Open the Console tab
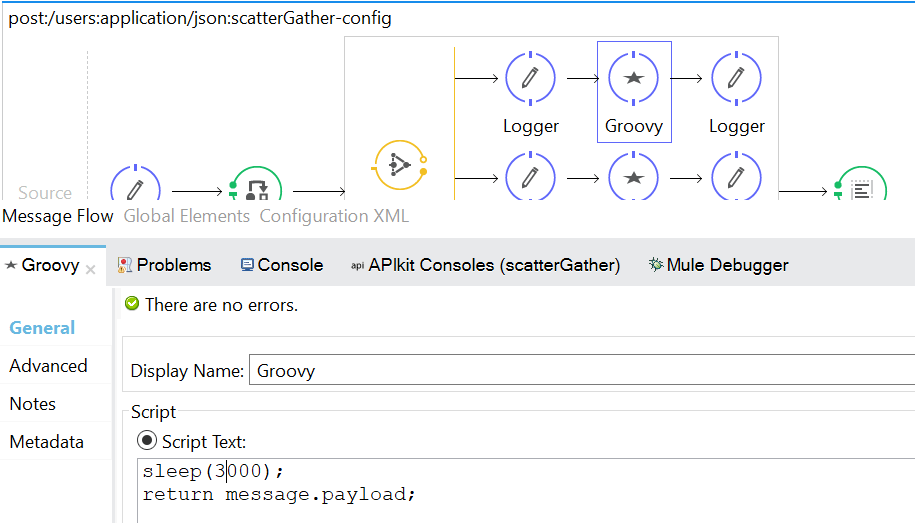Image resolution: width=915 pixels, height=523 pixels. [x=282, y=265]
